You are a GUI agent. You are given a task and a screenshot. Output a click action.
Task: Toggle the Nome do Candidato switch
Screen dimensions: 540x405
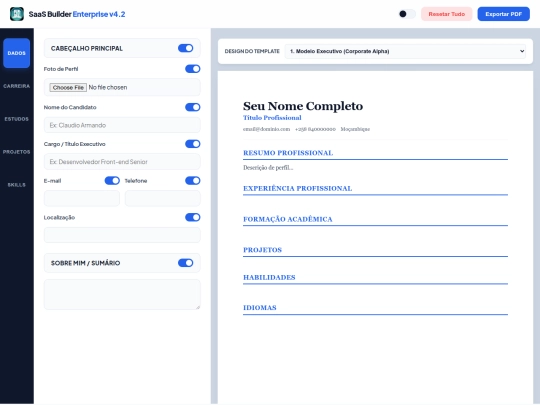(x=193, y=107)
